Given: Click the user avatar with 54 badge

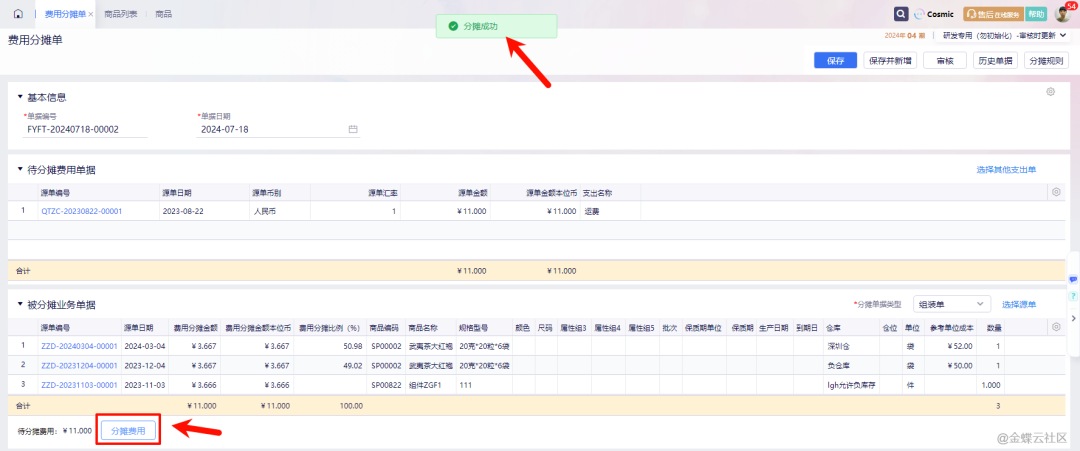Looking at the screenshot, I should pyautogui.click(x=1063, y=14).
